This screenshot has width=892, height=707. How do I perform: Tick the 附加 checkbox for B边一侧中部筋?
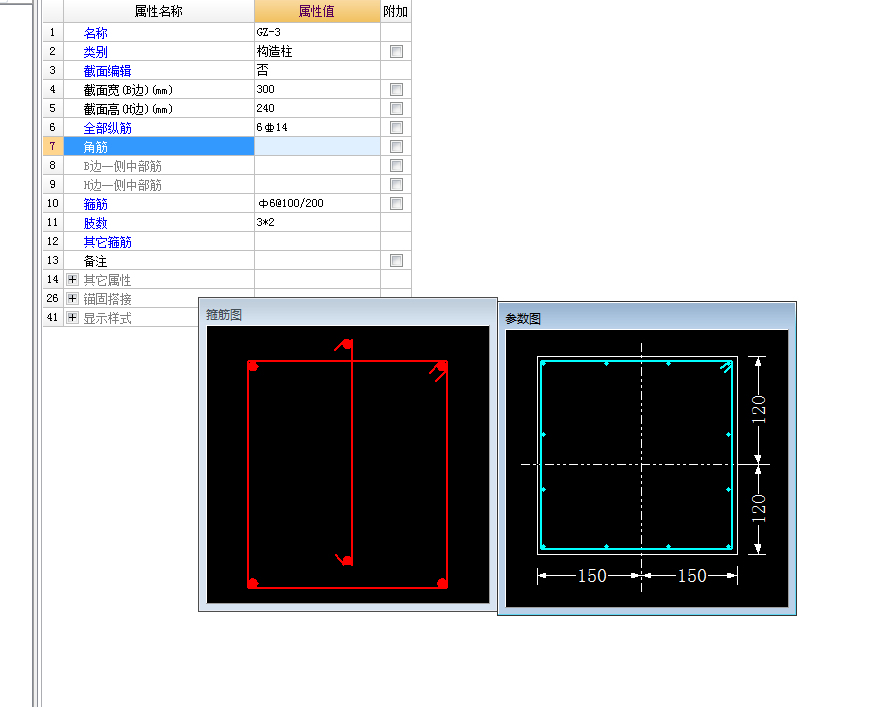point(397,166)
